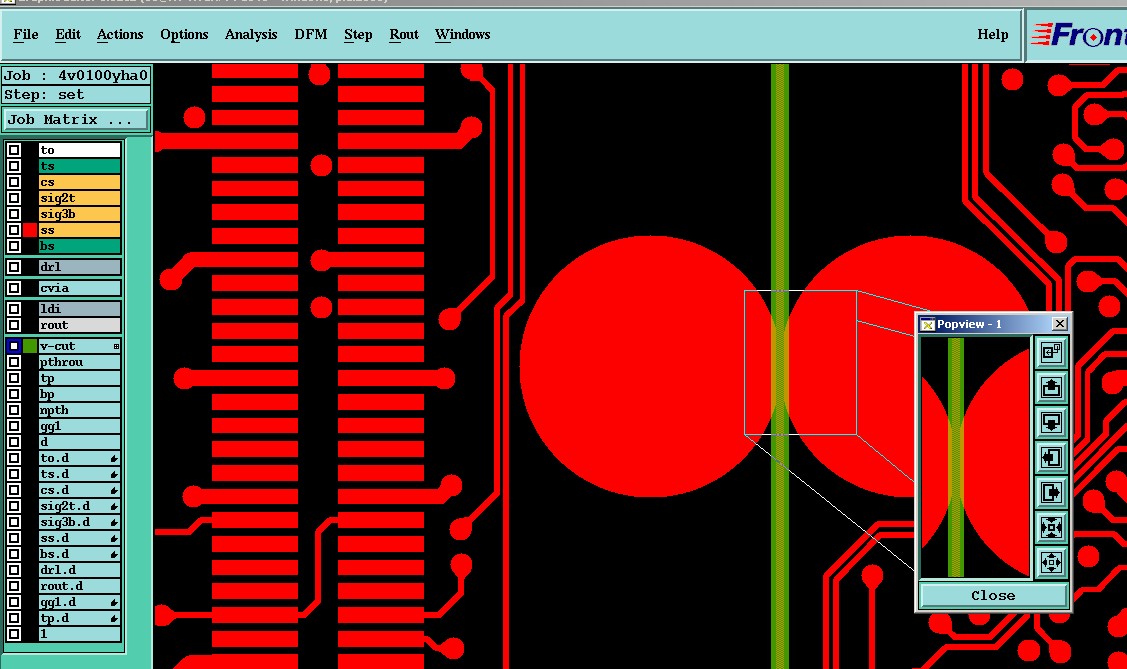Pan Popview right with arrow icon

tap(1051, 493)
